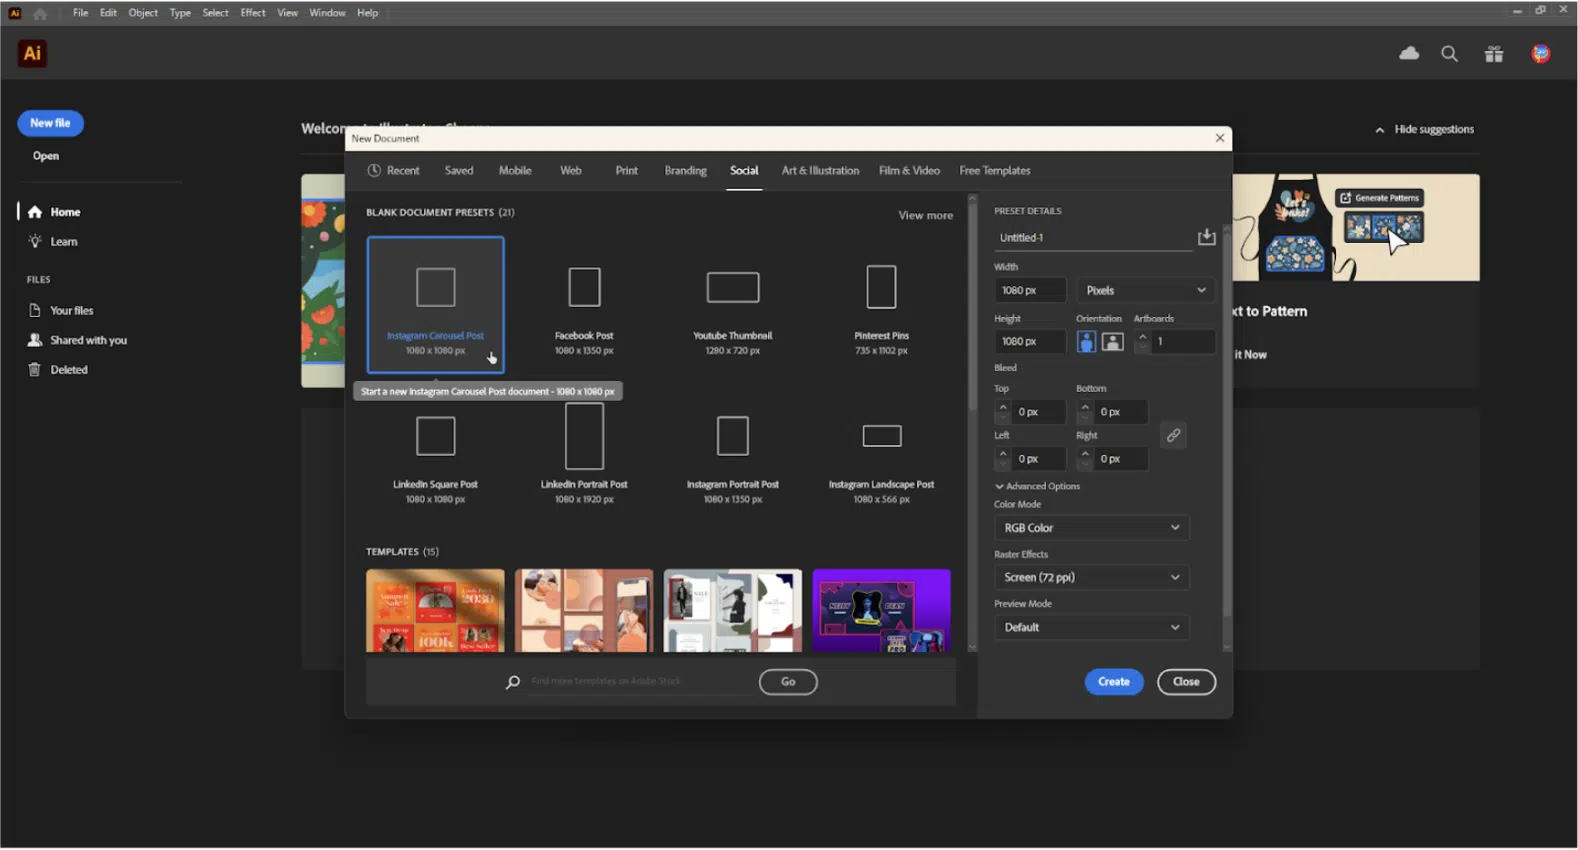Choose the Pinterest Pins preset
The image size is (1578, 850).
coord(881,305)
